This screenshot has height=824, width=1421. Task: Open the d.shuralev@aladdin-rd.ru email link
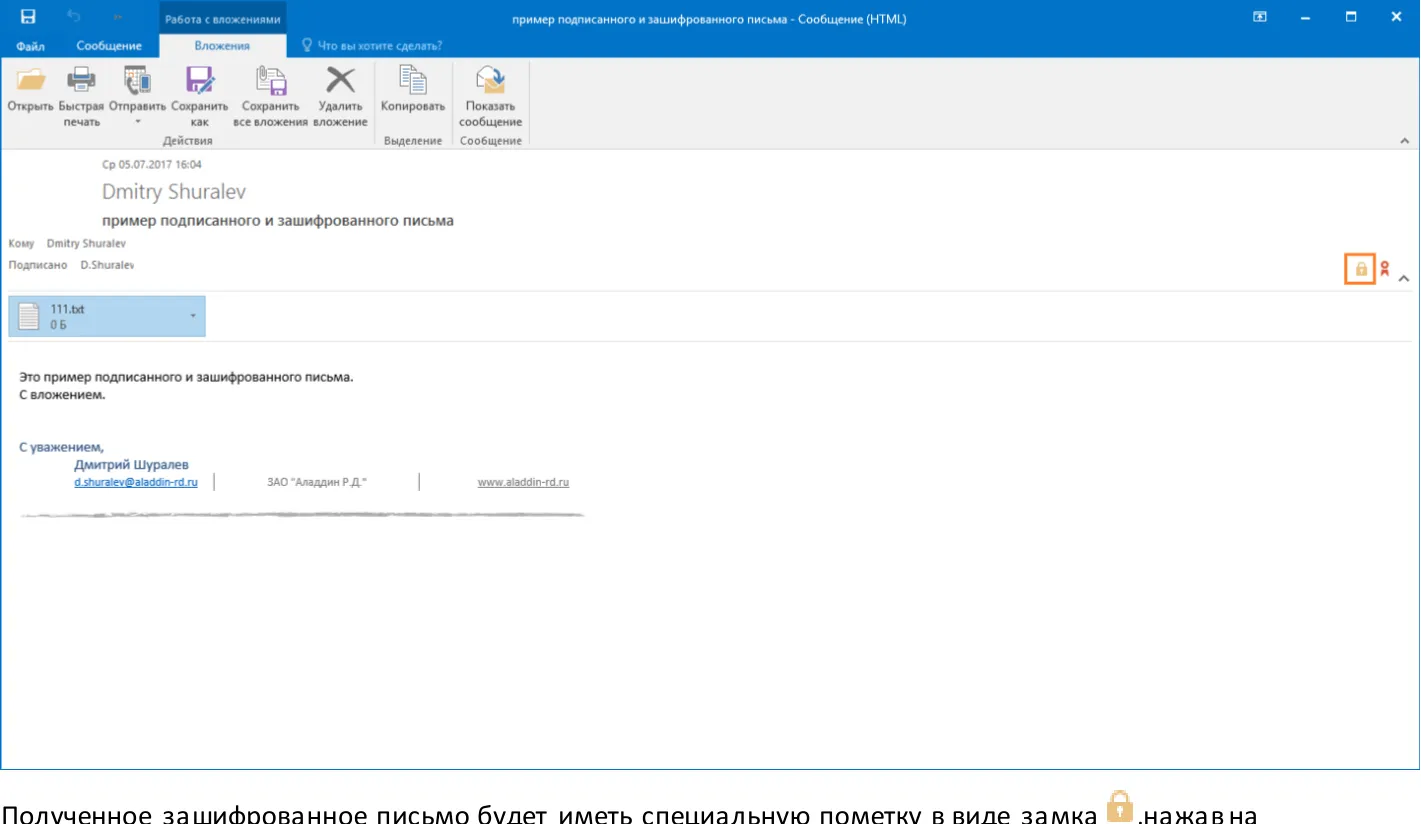pyautogui.click(x=136, y=482)
